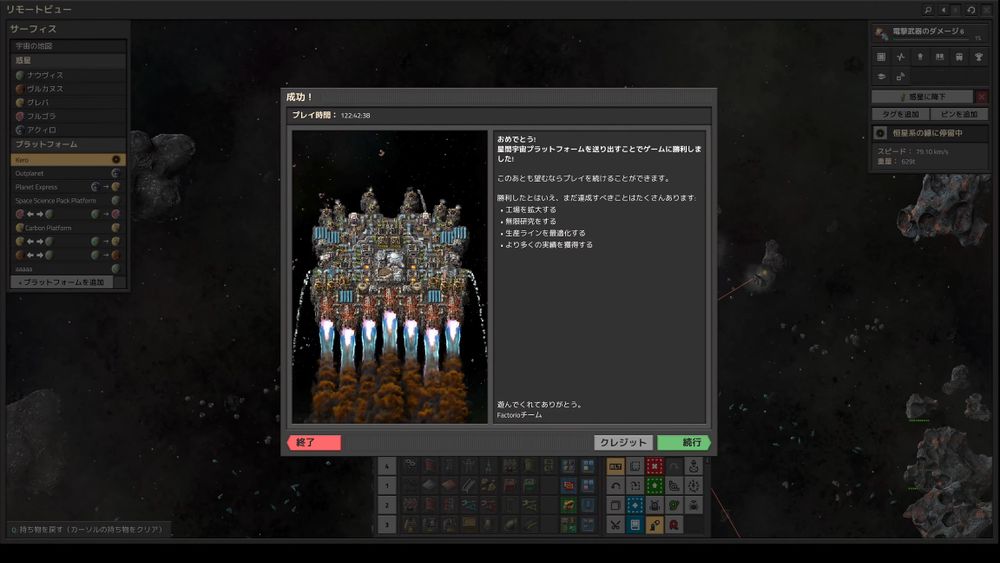Click the green foliage shortcut icon

[x=674, y=506]
